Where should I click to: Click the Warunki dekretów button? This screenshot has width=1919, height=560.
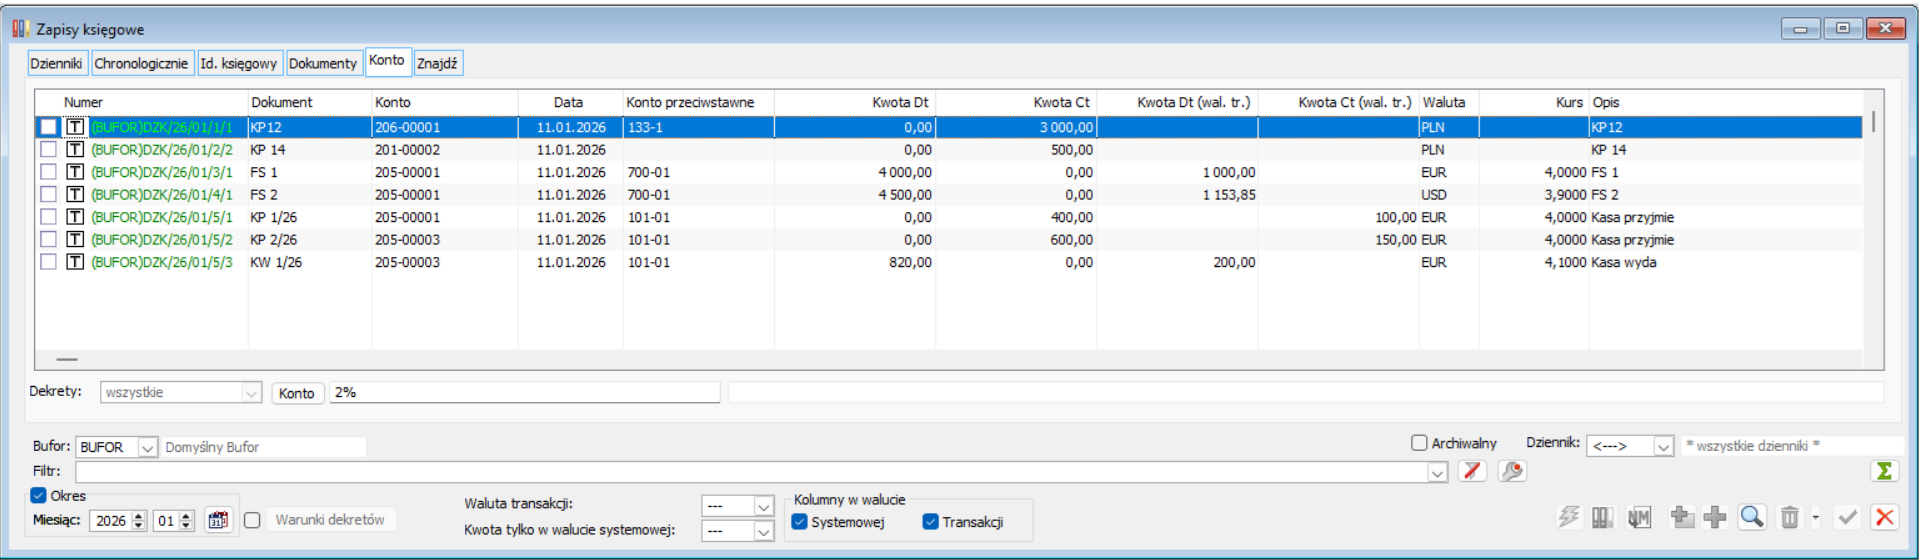[330, 520]
